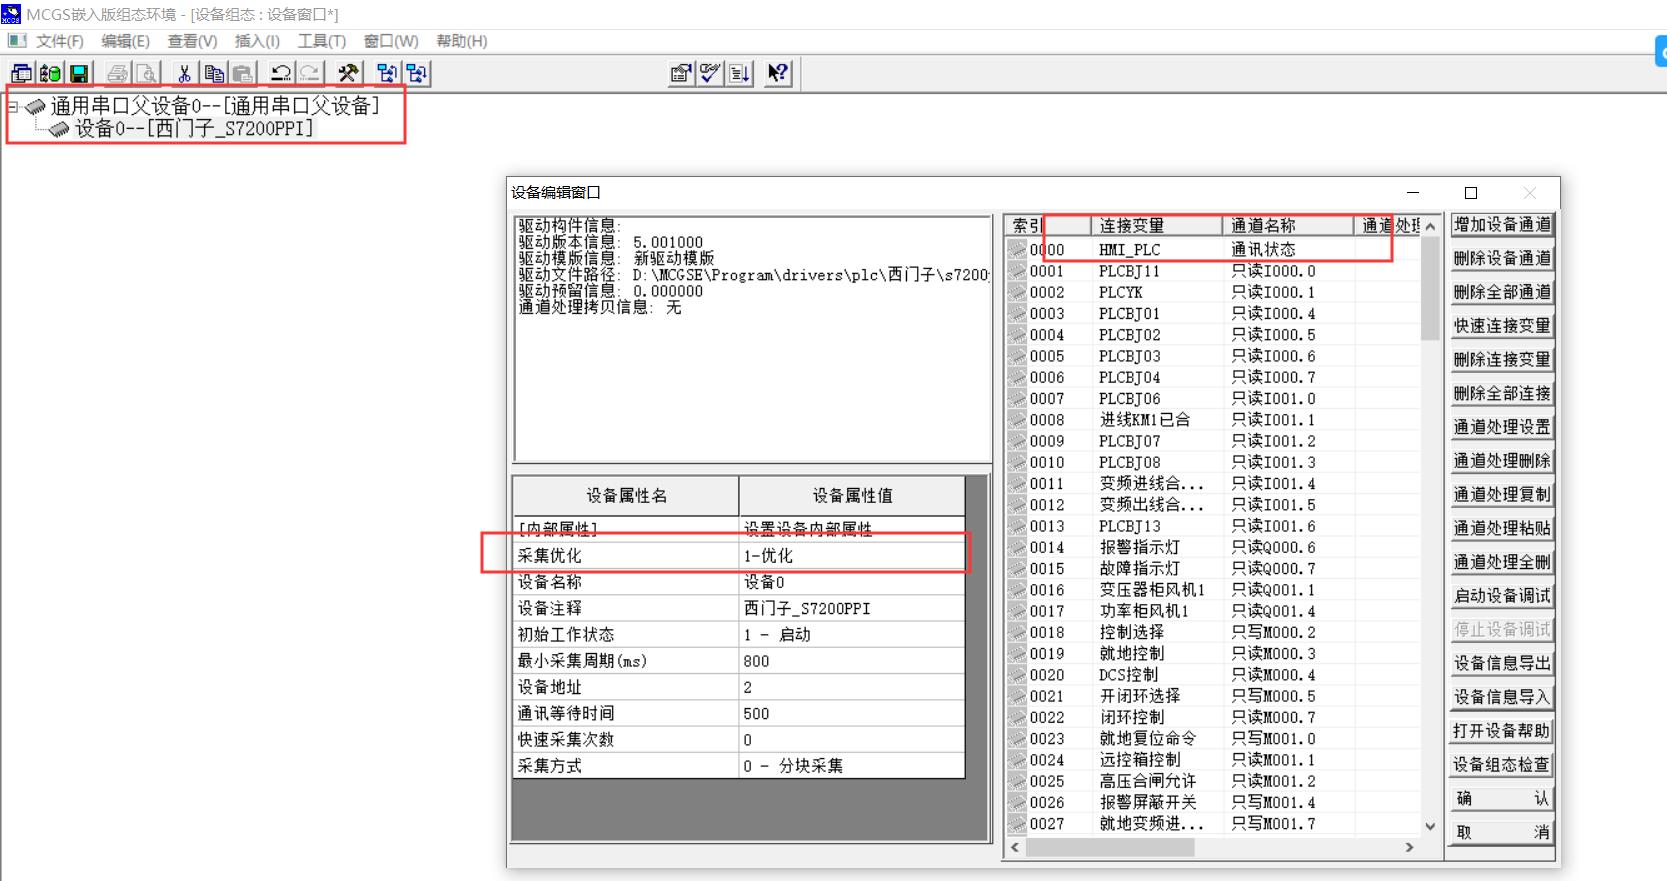Click the 最小采集周期 value 800
Screen dimensions: 1667x881
(x=852, y=661)
